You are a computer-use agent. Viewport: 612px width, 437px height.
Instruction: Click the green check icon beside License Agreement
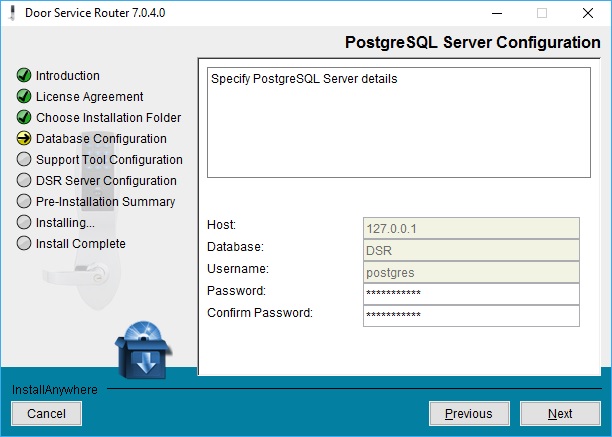(x=24, y=96)
